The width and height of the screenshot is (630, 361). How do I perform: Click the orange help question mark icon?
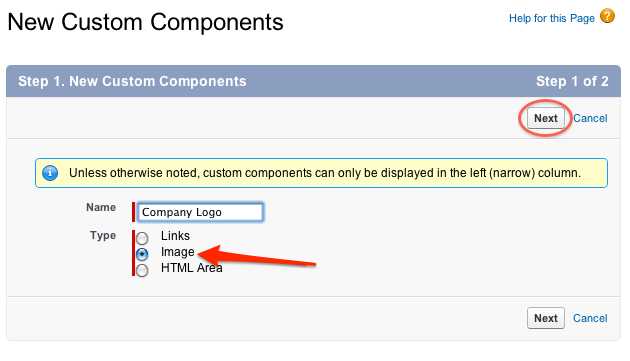(x=607, y=16)
